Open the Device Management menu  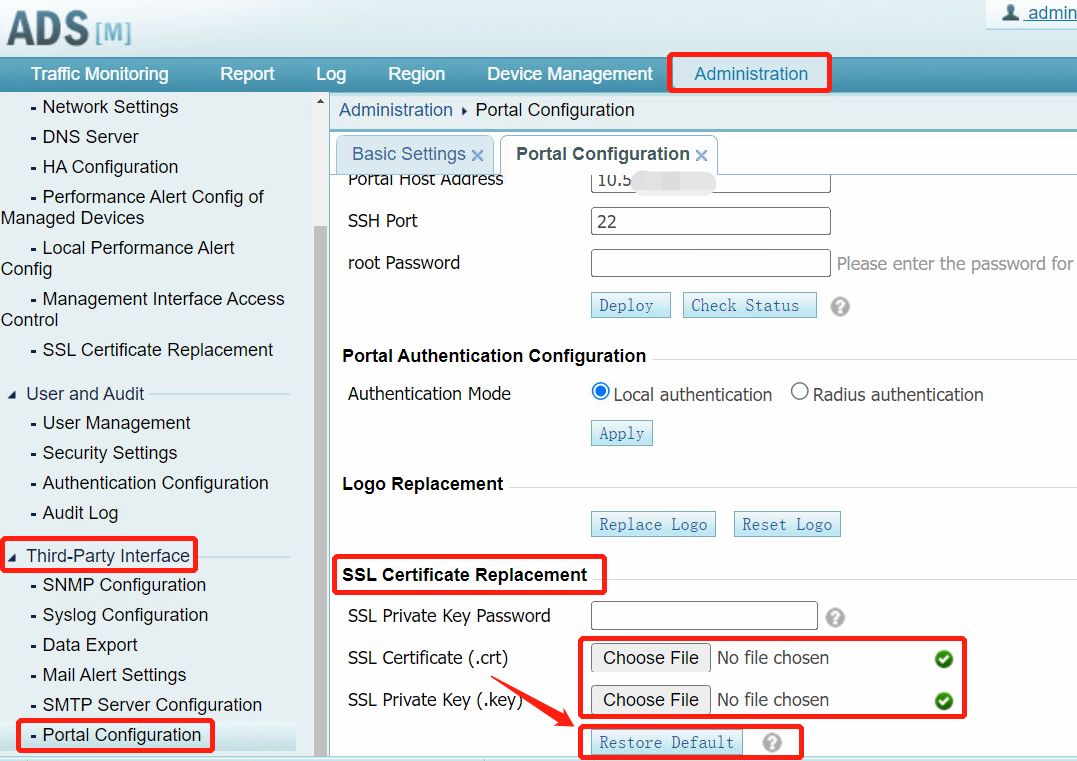(569, 74)
